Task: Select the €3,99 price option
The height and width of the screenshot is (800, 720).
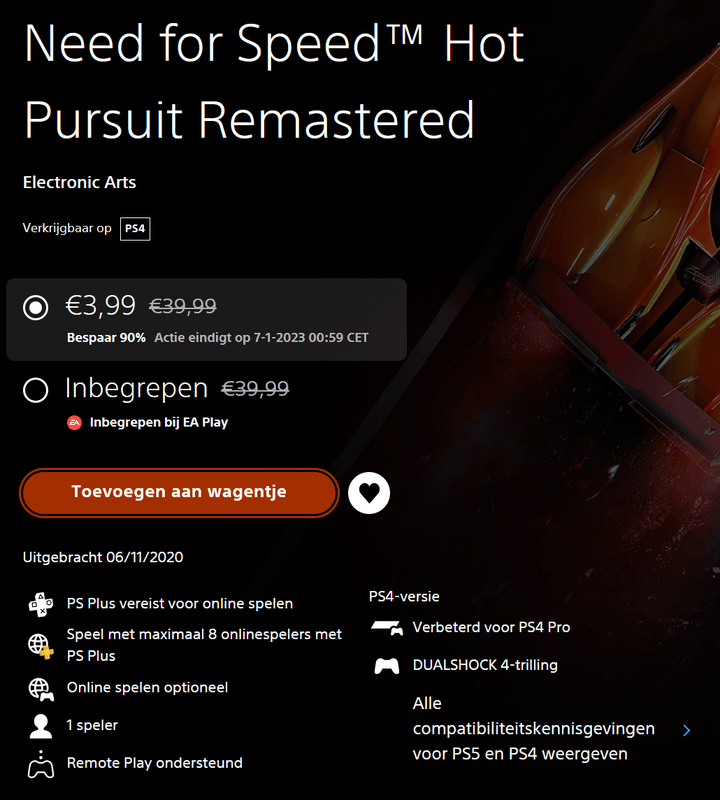Action: coord(36,307)
